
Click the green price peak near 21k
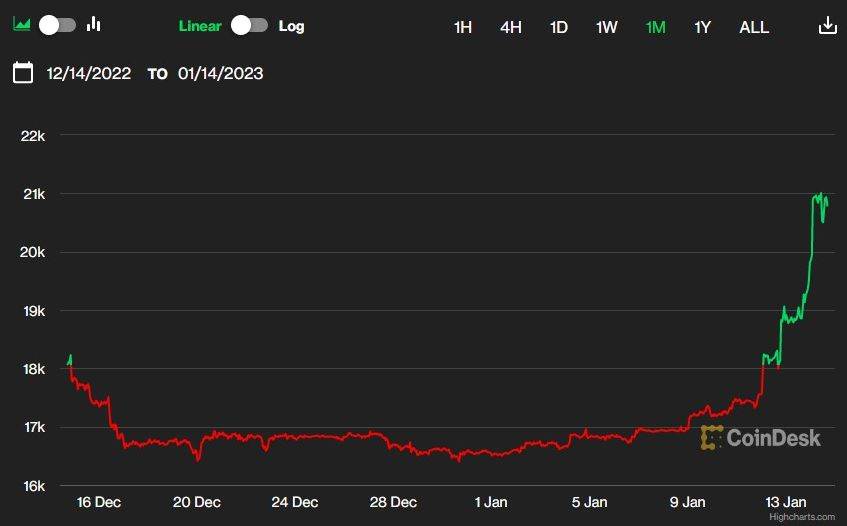click(x=820, y=194)
